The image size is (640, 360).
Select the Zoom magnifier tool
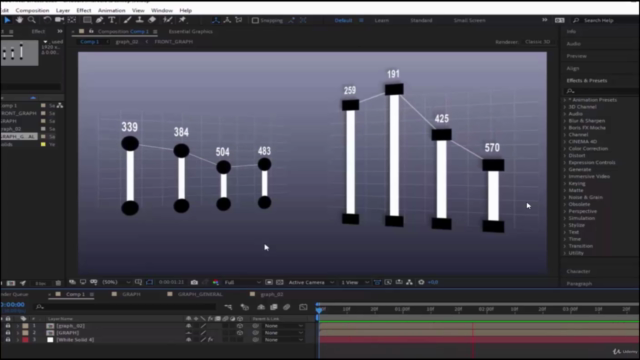(31, 20)
